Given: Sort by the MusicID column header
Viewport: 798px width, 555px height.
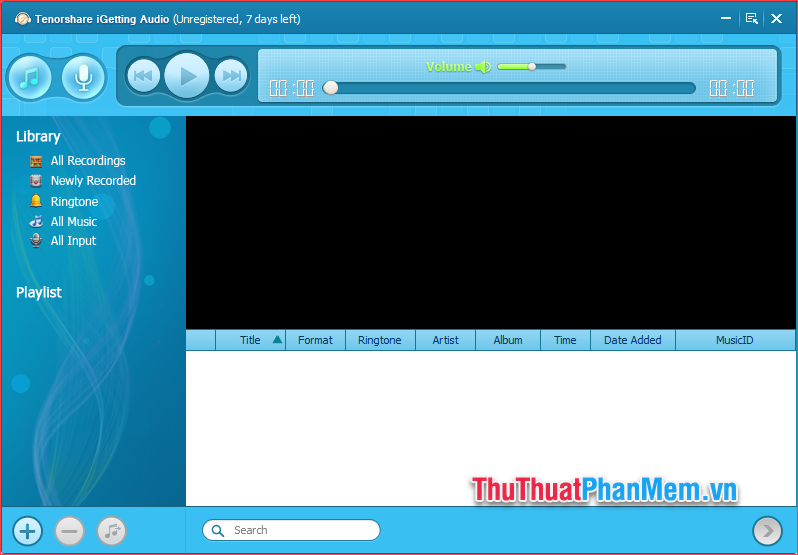Looking at the screenshot, I should (x=734, y=340).
